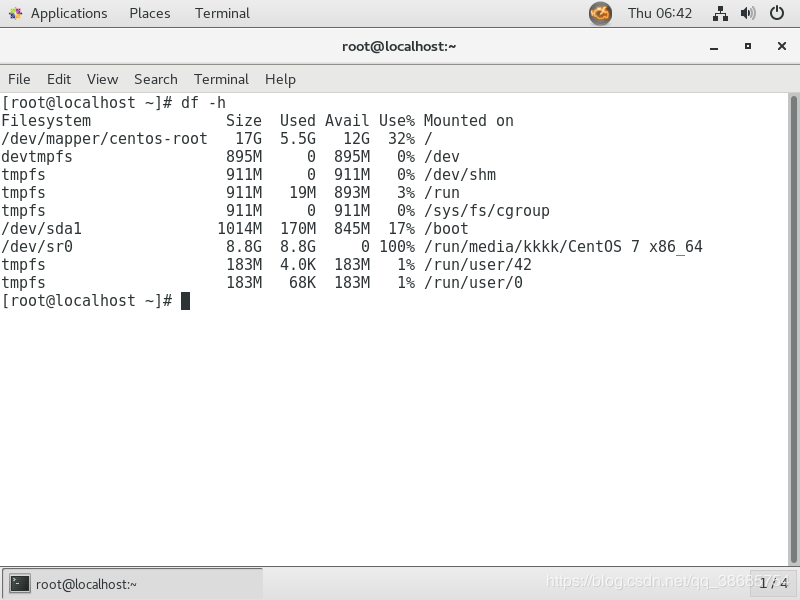The width and height of the screenshot is (800, 600).
Task: Click the orange notification icon in top panel
Action: [600, 13]
